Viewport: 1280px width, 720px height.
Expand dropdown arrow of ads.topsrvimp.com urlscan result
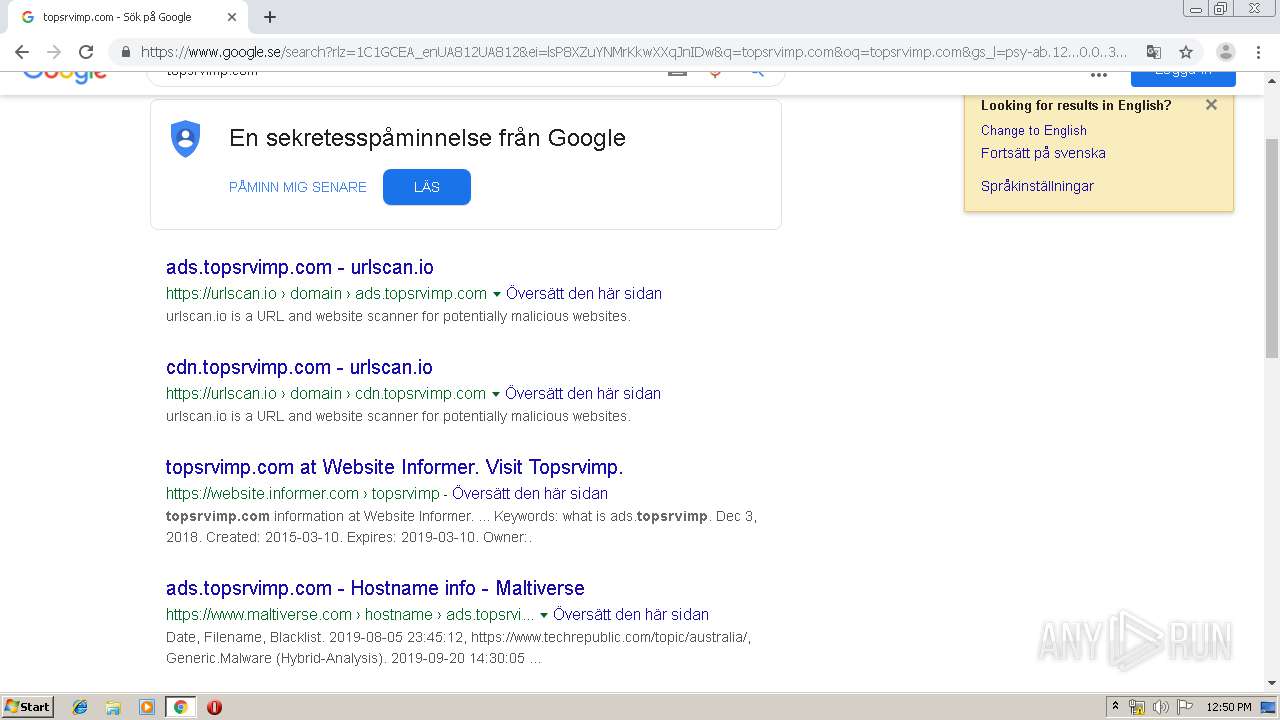point(496,294)
